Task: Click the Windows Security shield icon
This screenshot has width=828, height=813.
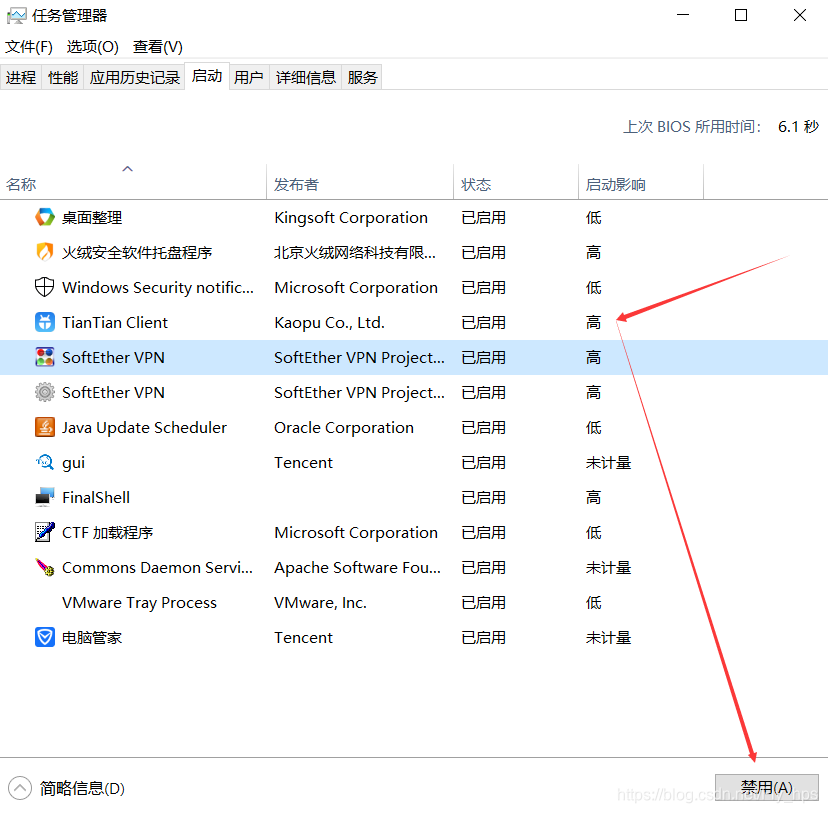Action: pyautogui.click(x=44, y=287)
